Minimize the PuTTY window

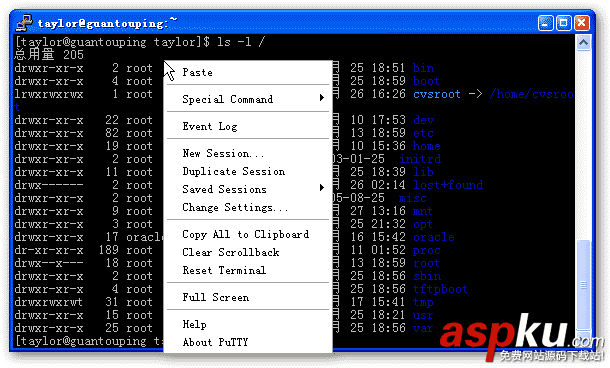click(x=545, y=23)
